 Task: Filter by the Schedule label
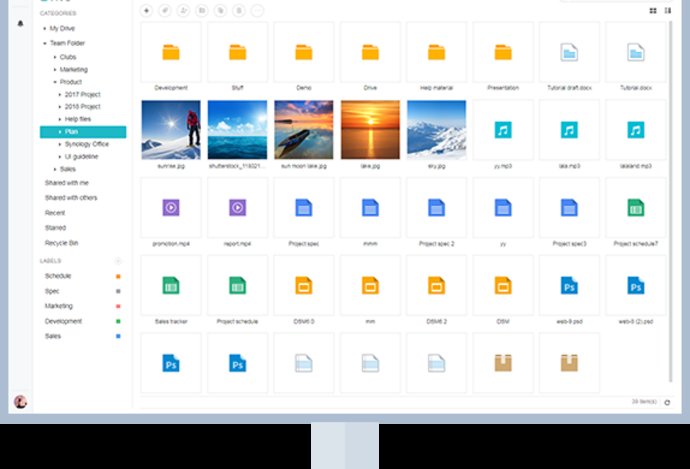58,276
